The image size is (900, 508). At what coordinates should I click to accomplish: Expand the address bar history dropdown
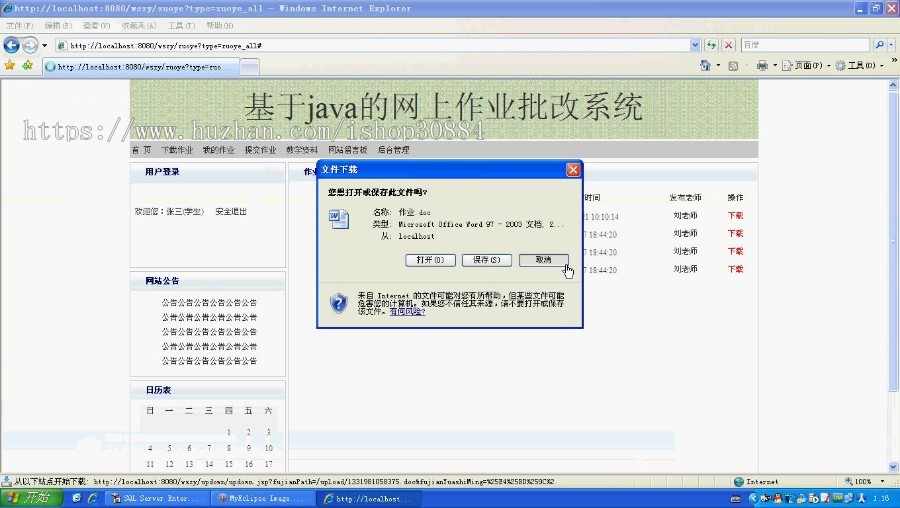point(695,45)
